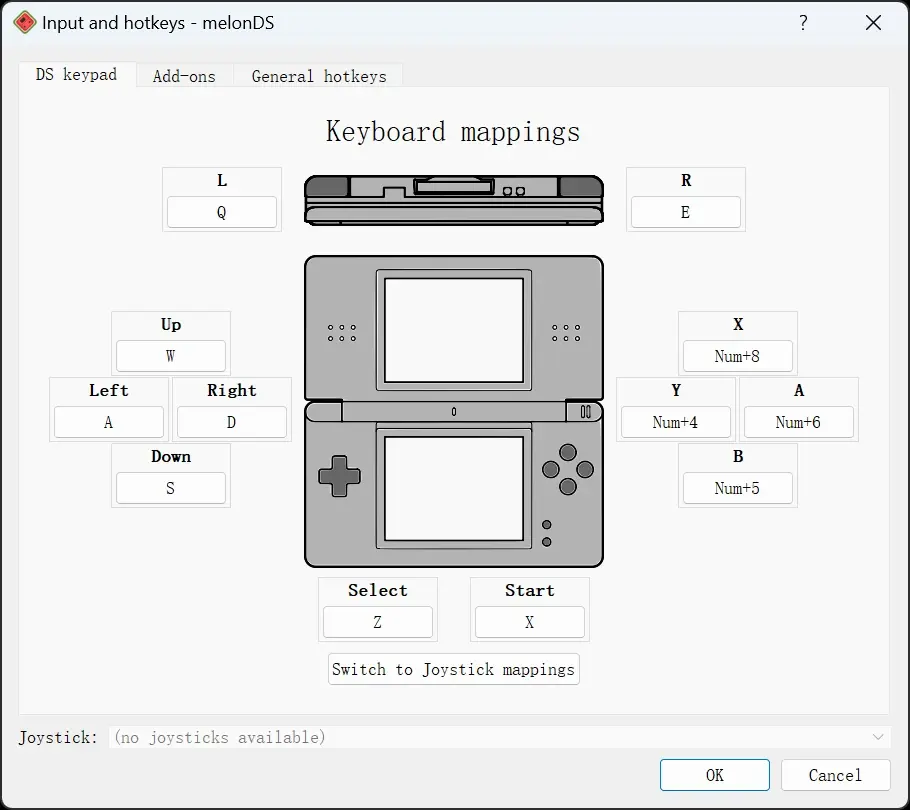This screenshot has height=810, width=910.
Task: Click the Select mapping field showing Z
Action: click(378, 622)
